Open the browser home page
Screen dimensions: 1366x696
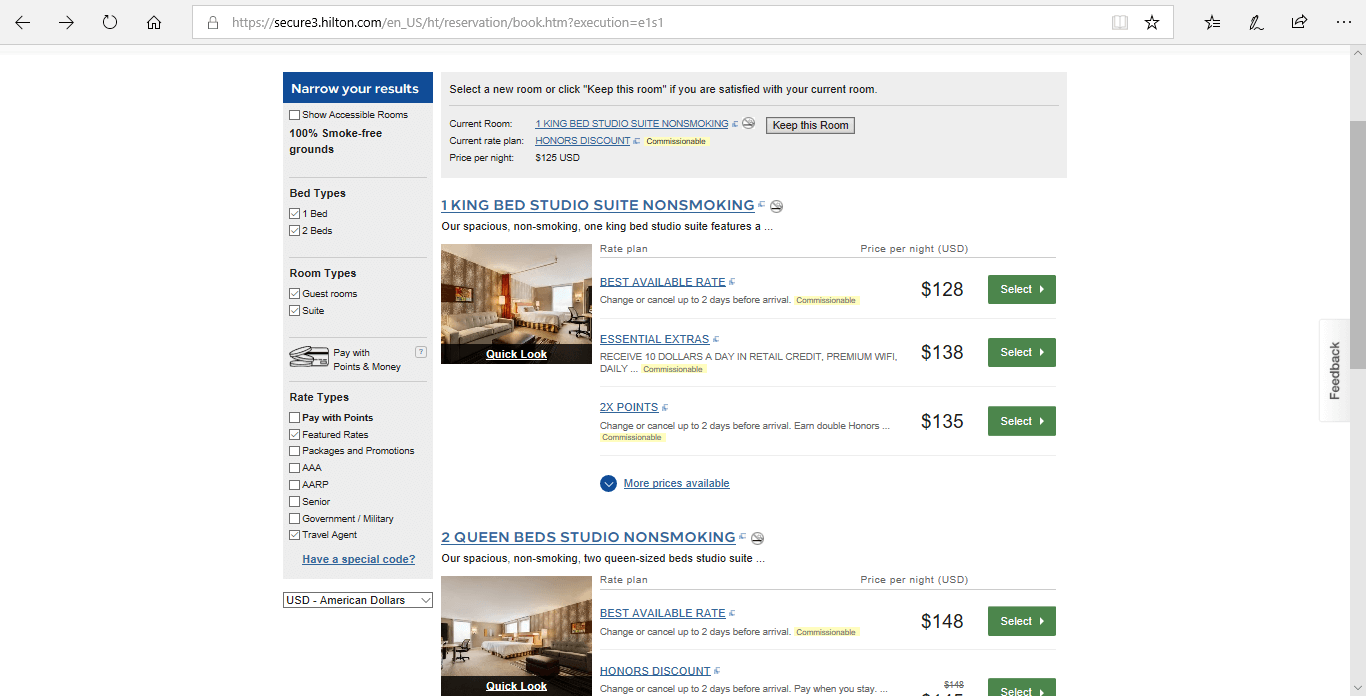point(154,22)
